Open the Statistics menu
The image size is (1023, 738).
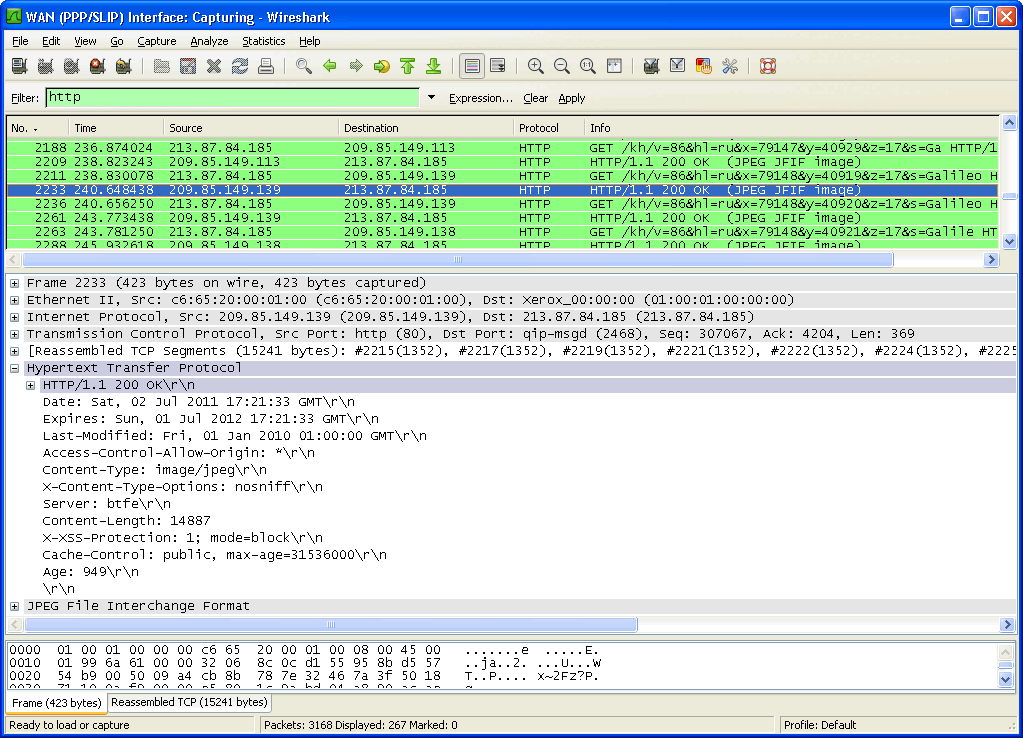[x=263, y=41]
